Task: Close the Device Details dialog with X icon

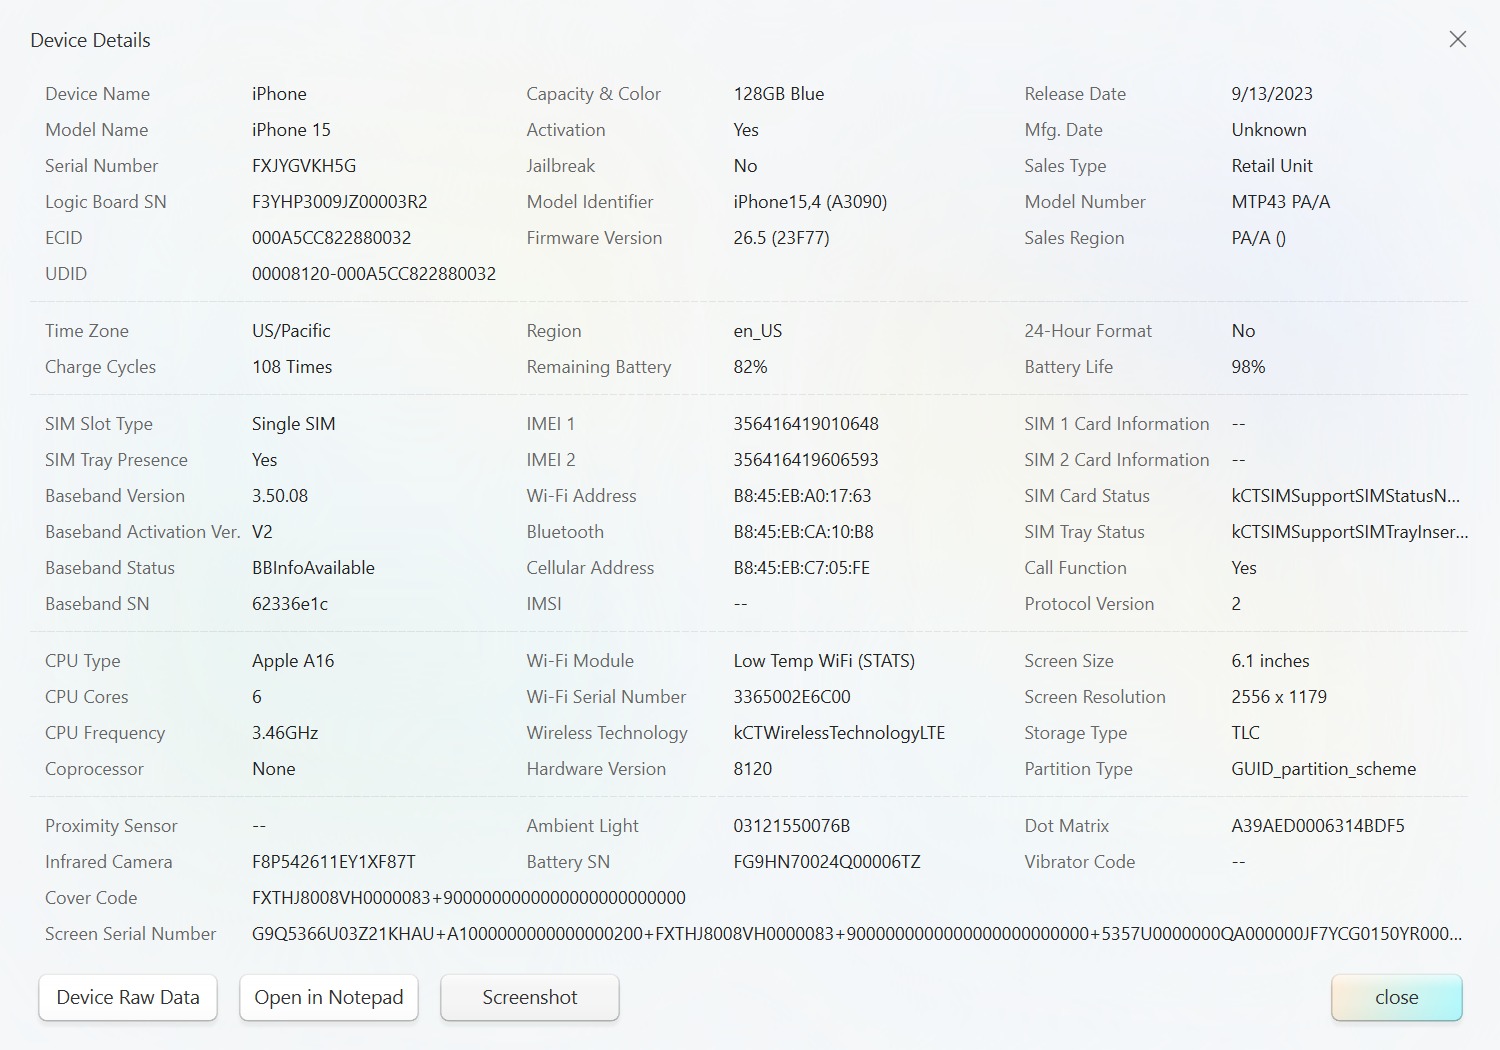Action: 1458,39
